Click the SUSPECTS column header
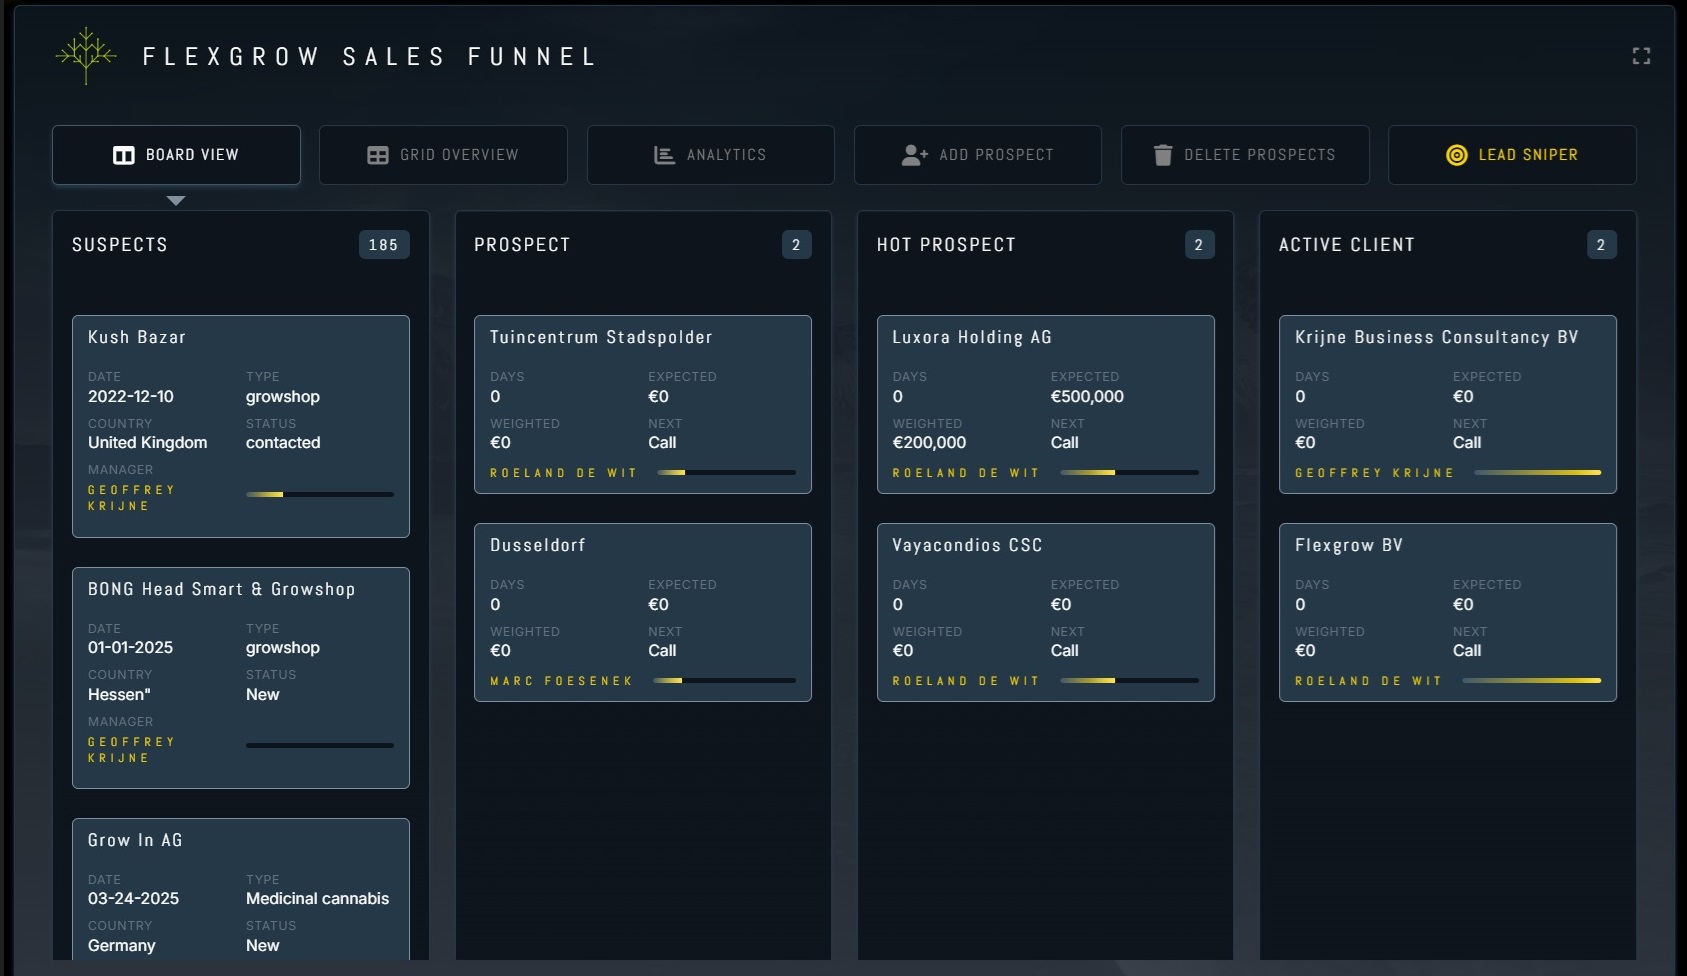The image size is (1687, 976). point(120,245)
